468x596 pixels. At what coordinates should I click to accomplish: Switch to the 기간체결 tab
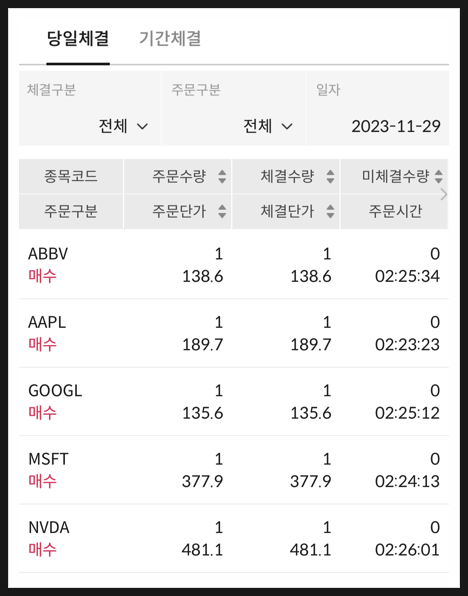[170, 39]
